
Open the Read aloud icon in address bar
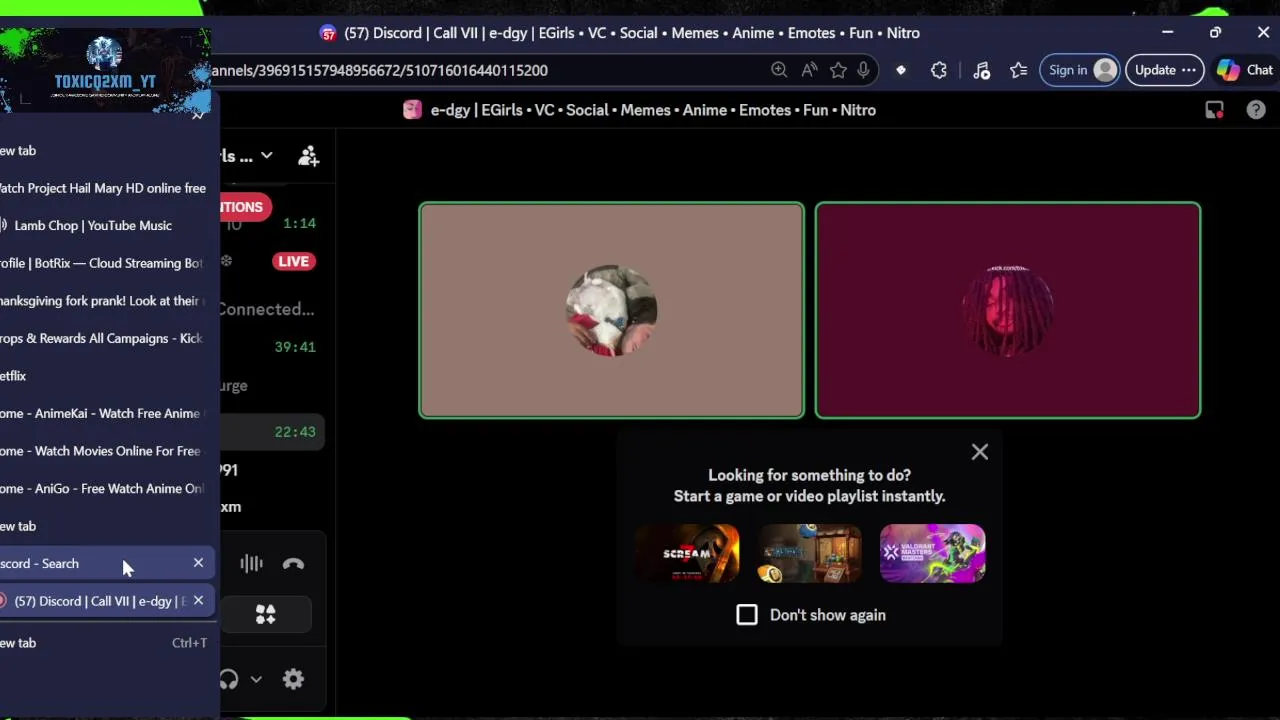pos(809,70)
